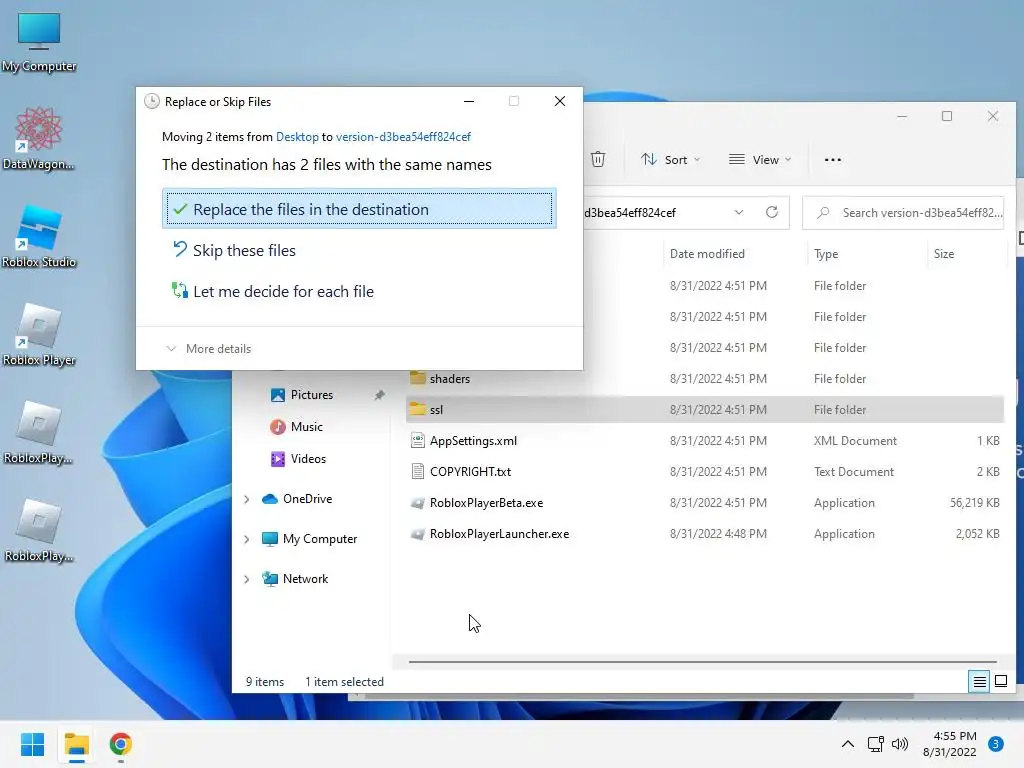Launch Roblox Player desktop shortcut
The width and height of the screenshot is (1024, 768).
pos(39,334)
